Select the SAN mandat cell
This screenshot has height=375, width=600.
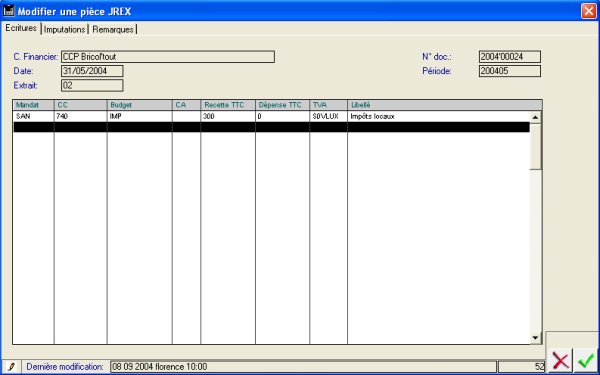[34, 117]
